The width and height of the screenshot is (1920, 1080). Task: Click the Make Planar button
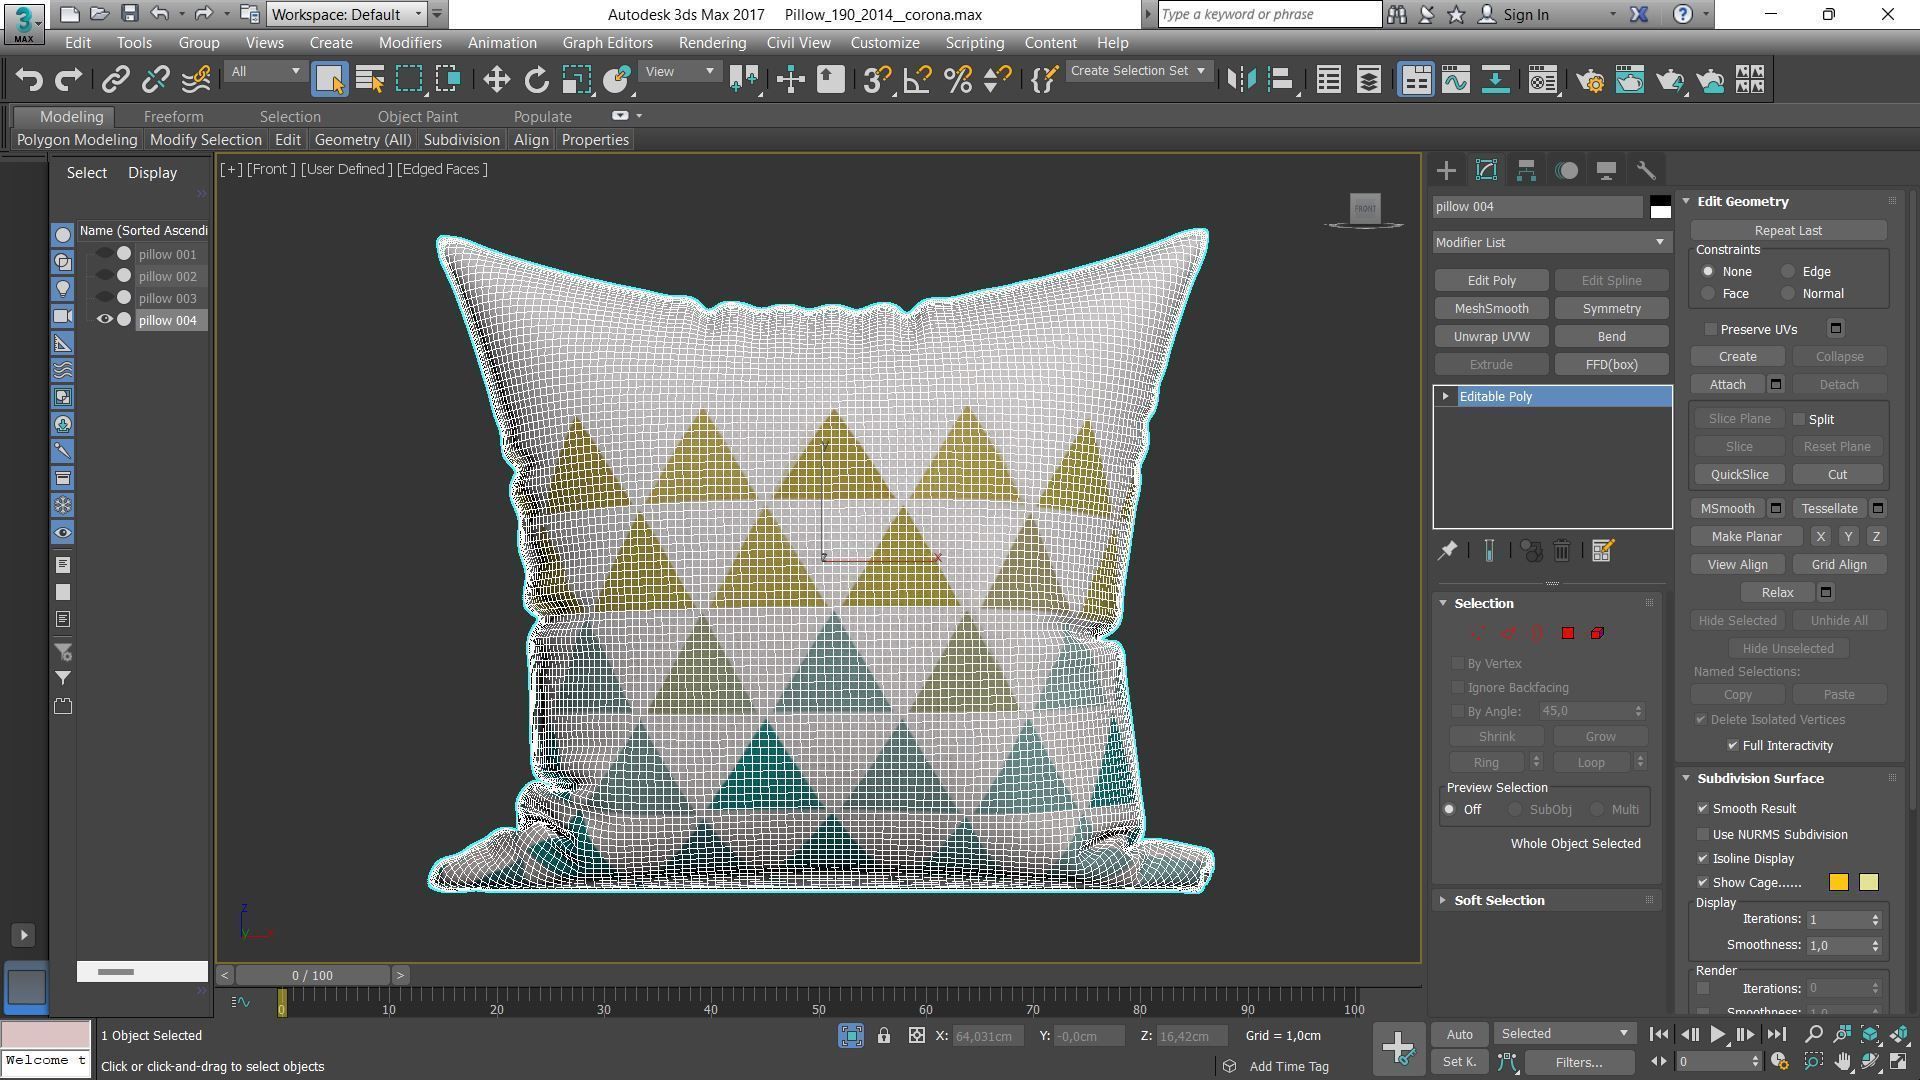[1746, 536]
